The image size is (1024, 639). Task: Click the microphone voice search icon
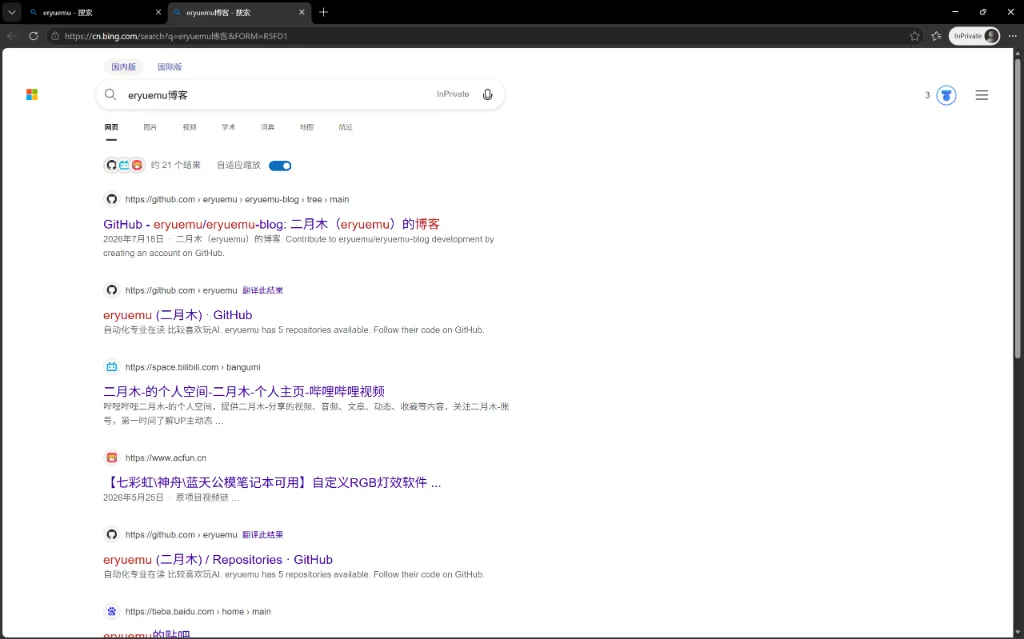[487, 95]
